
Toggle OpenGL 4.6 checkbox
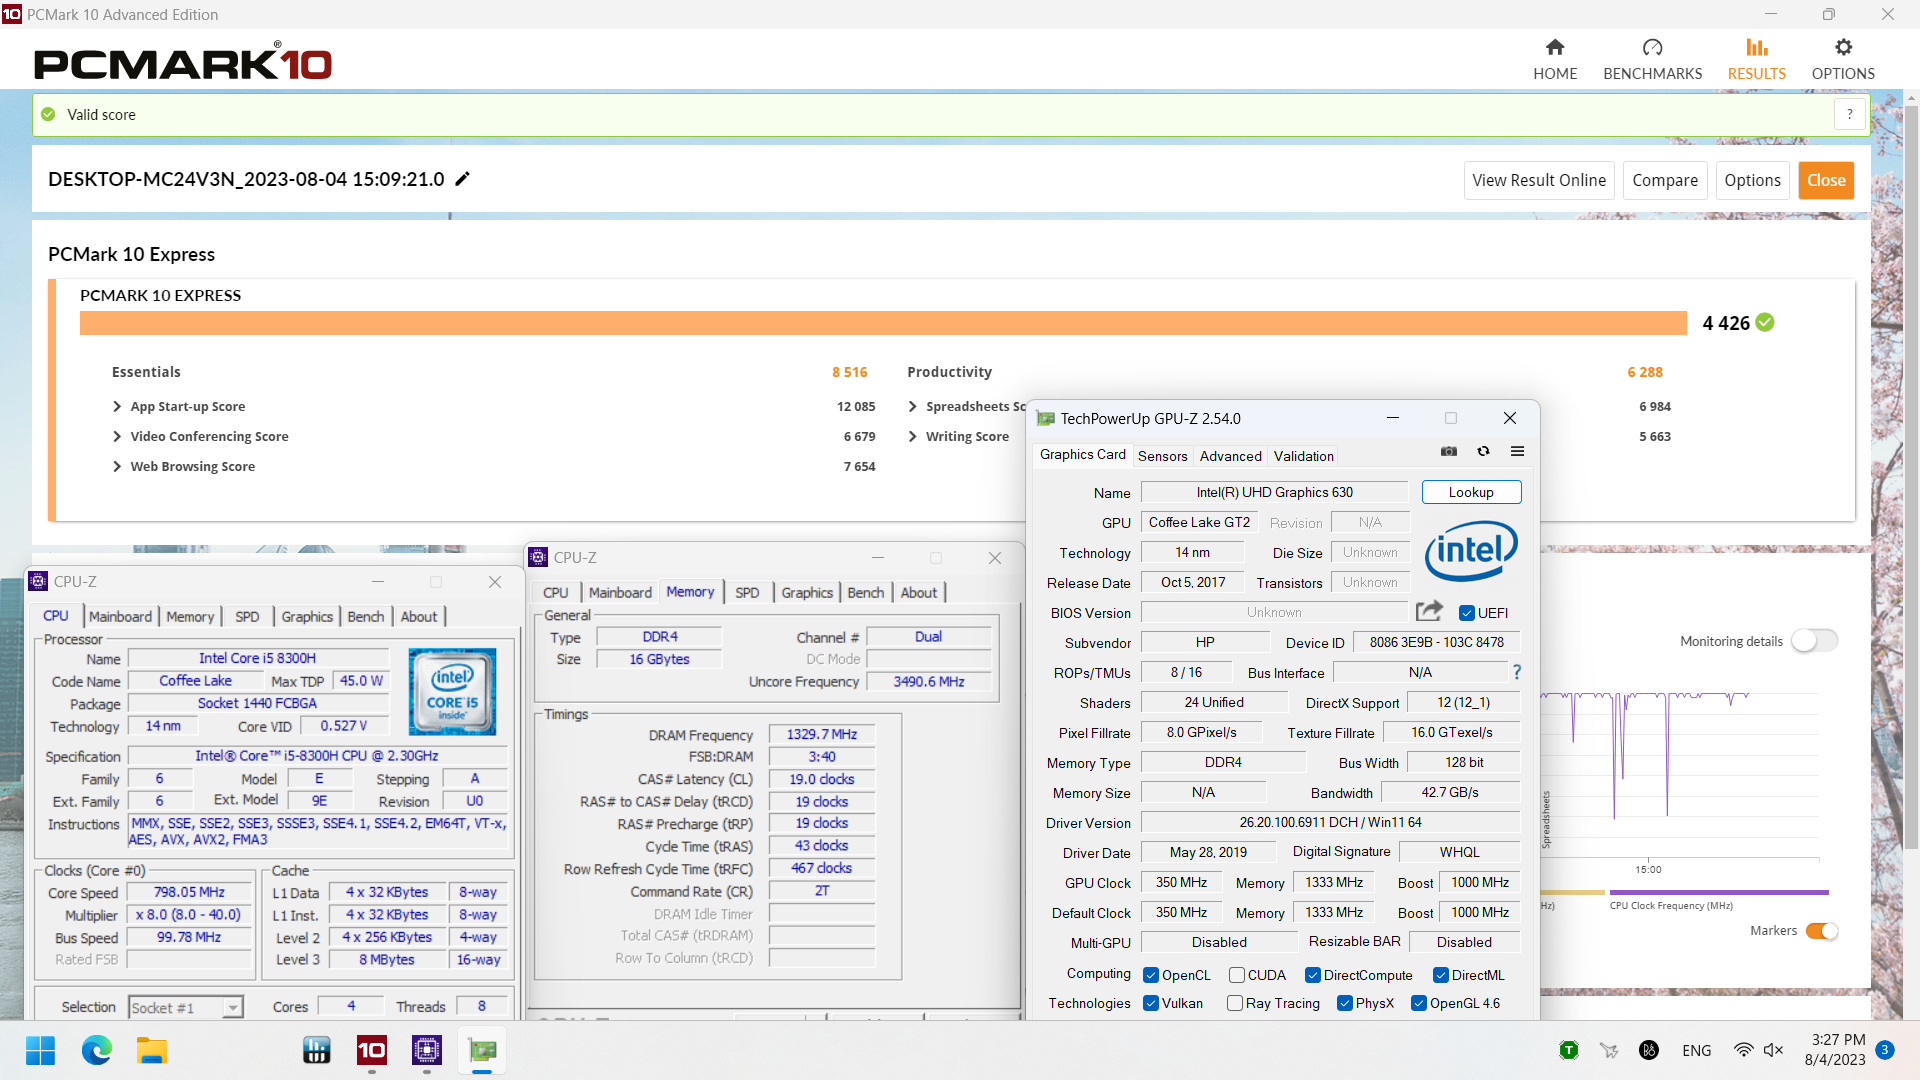click(1418, 1003)
